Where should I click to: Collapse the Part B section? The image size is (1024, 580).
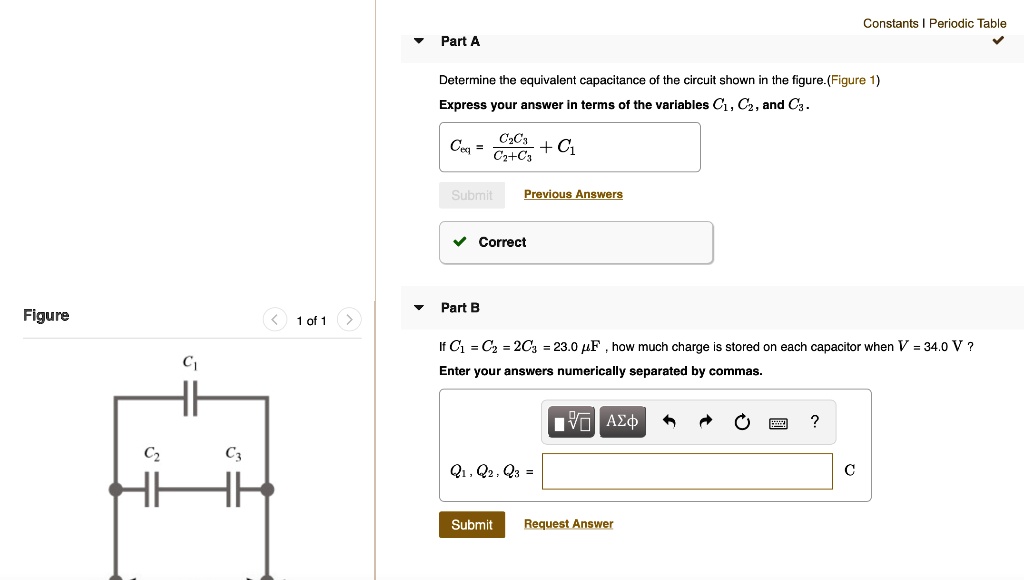(x=418, y=307)
